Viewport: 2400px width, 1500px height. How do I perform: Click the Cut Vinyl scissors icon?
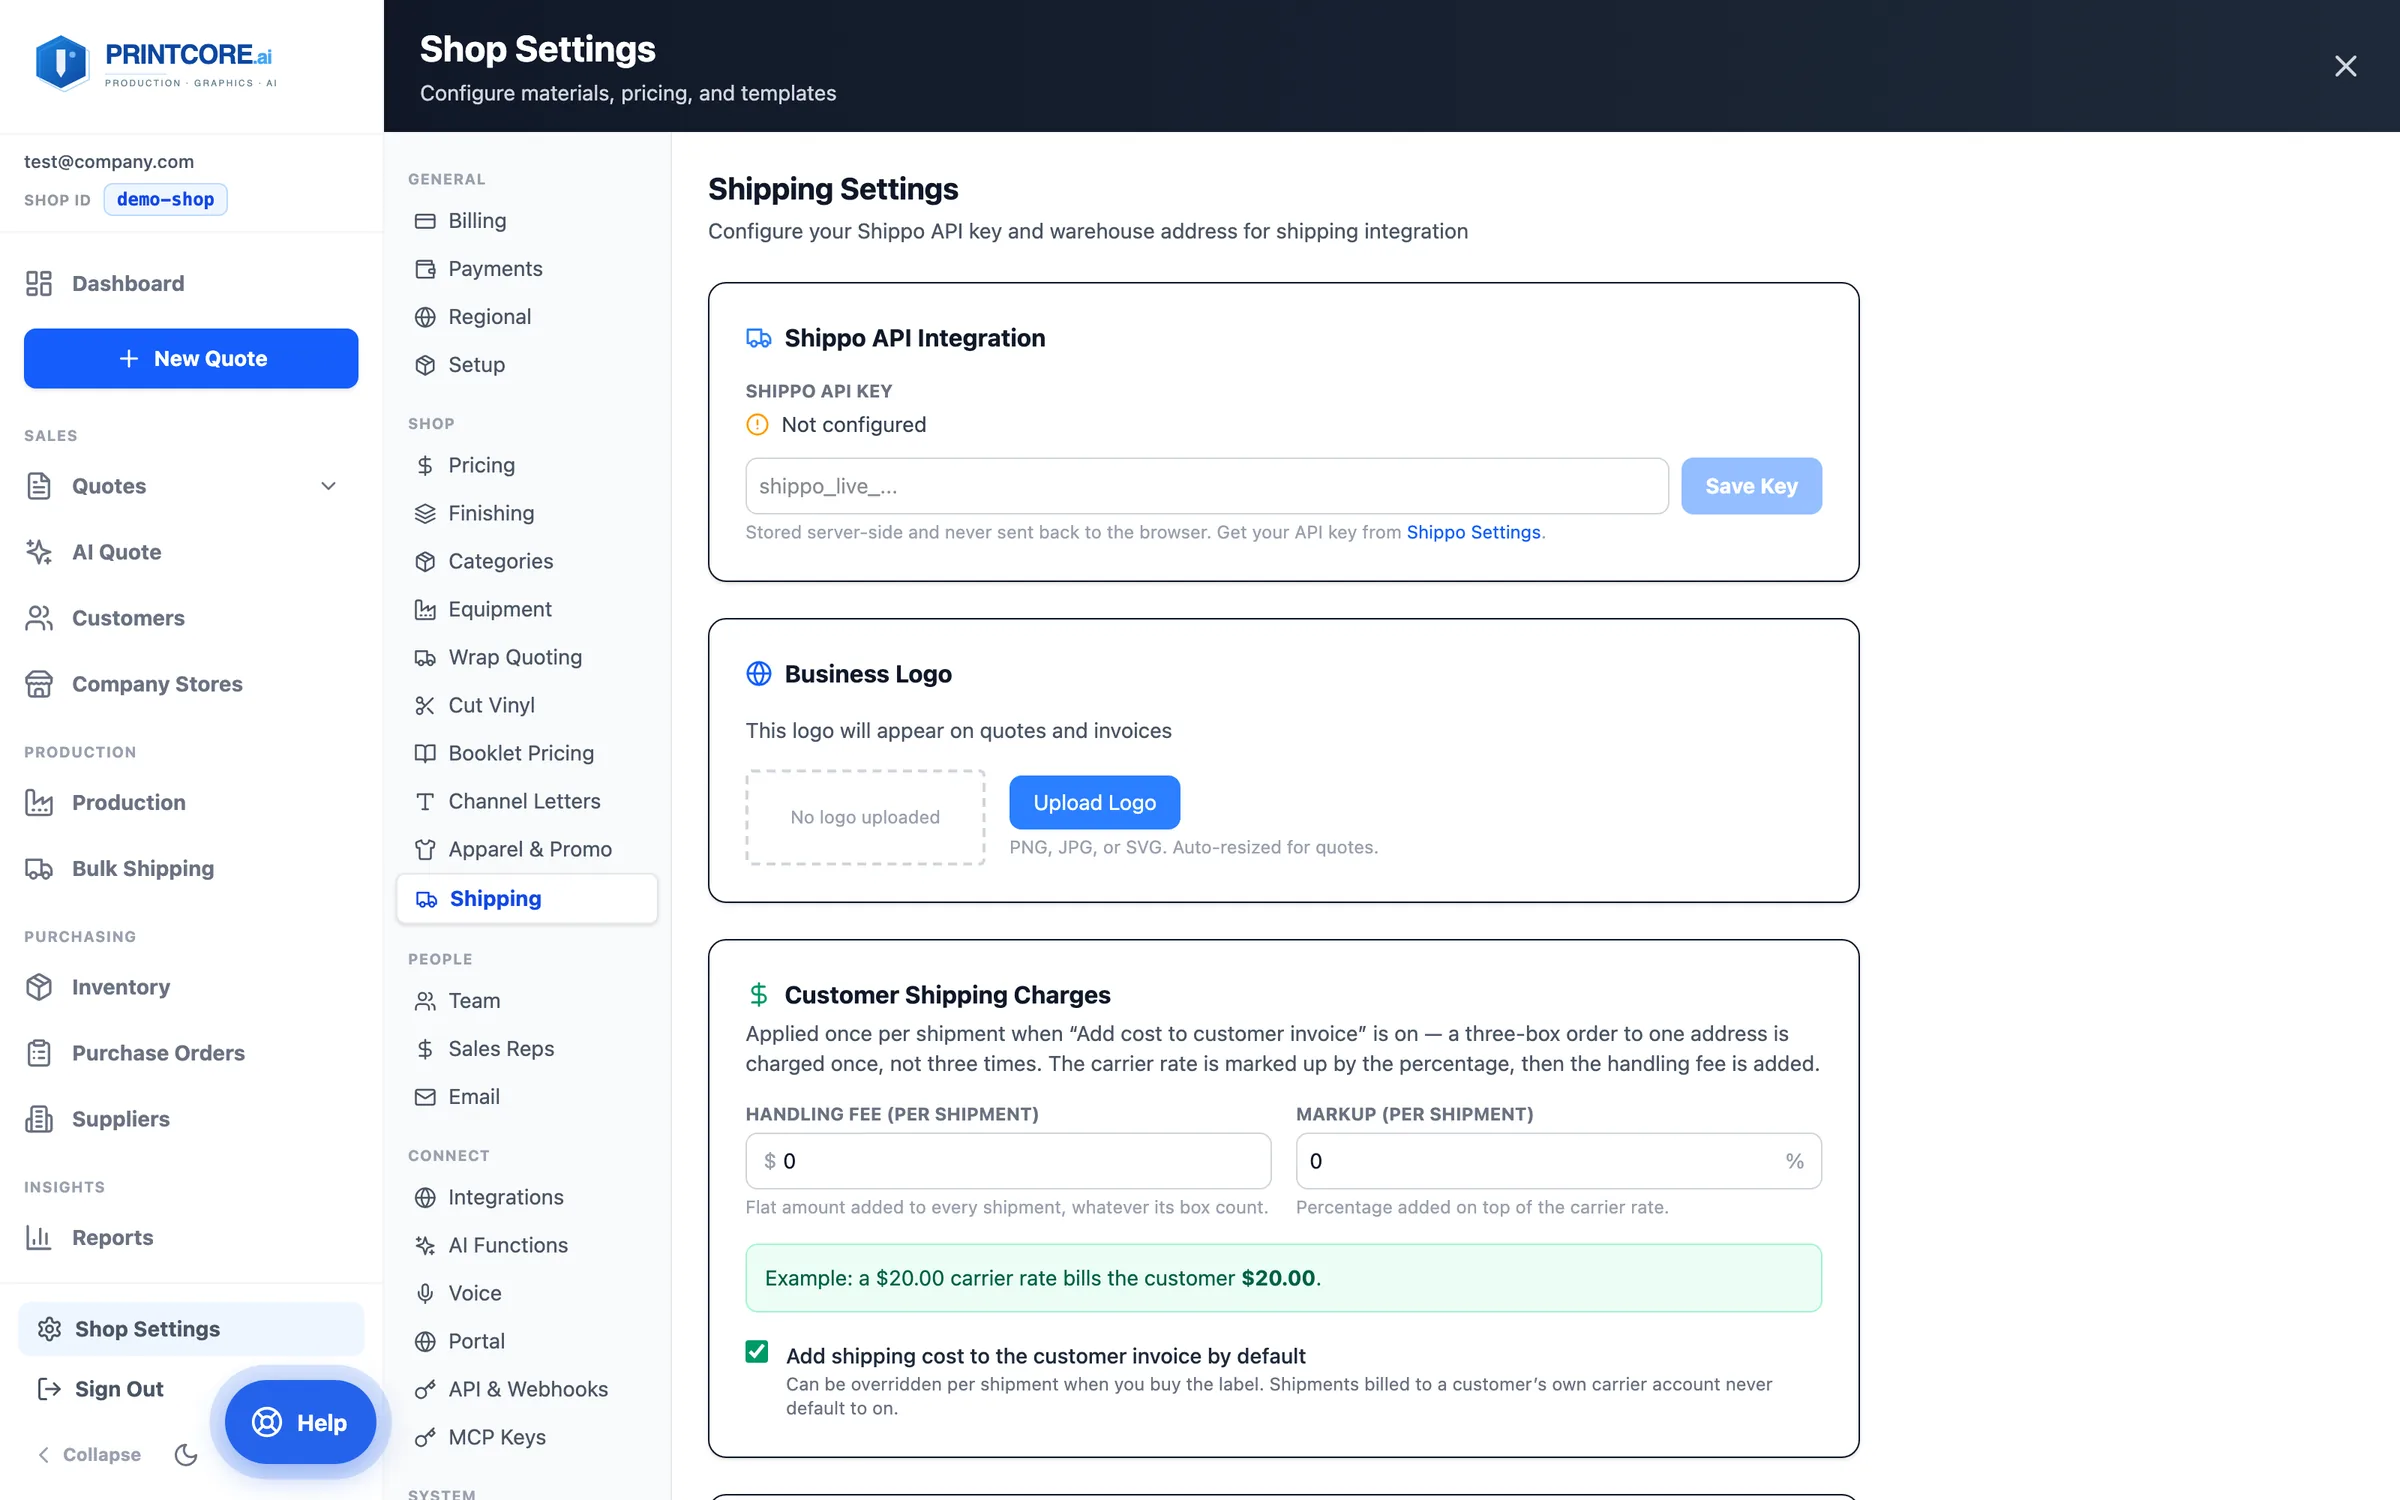point(425,706)
